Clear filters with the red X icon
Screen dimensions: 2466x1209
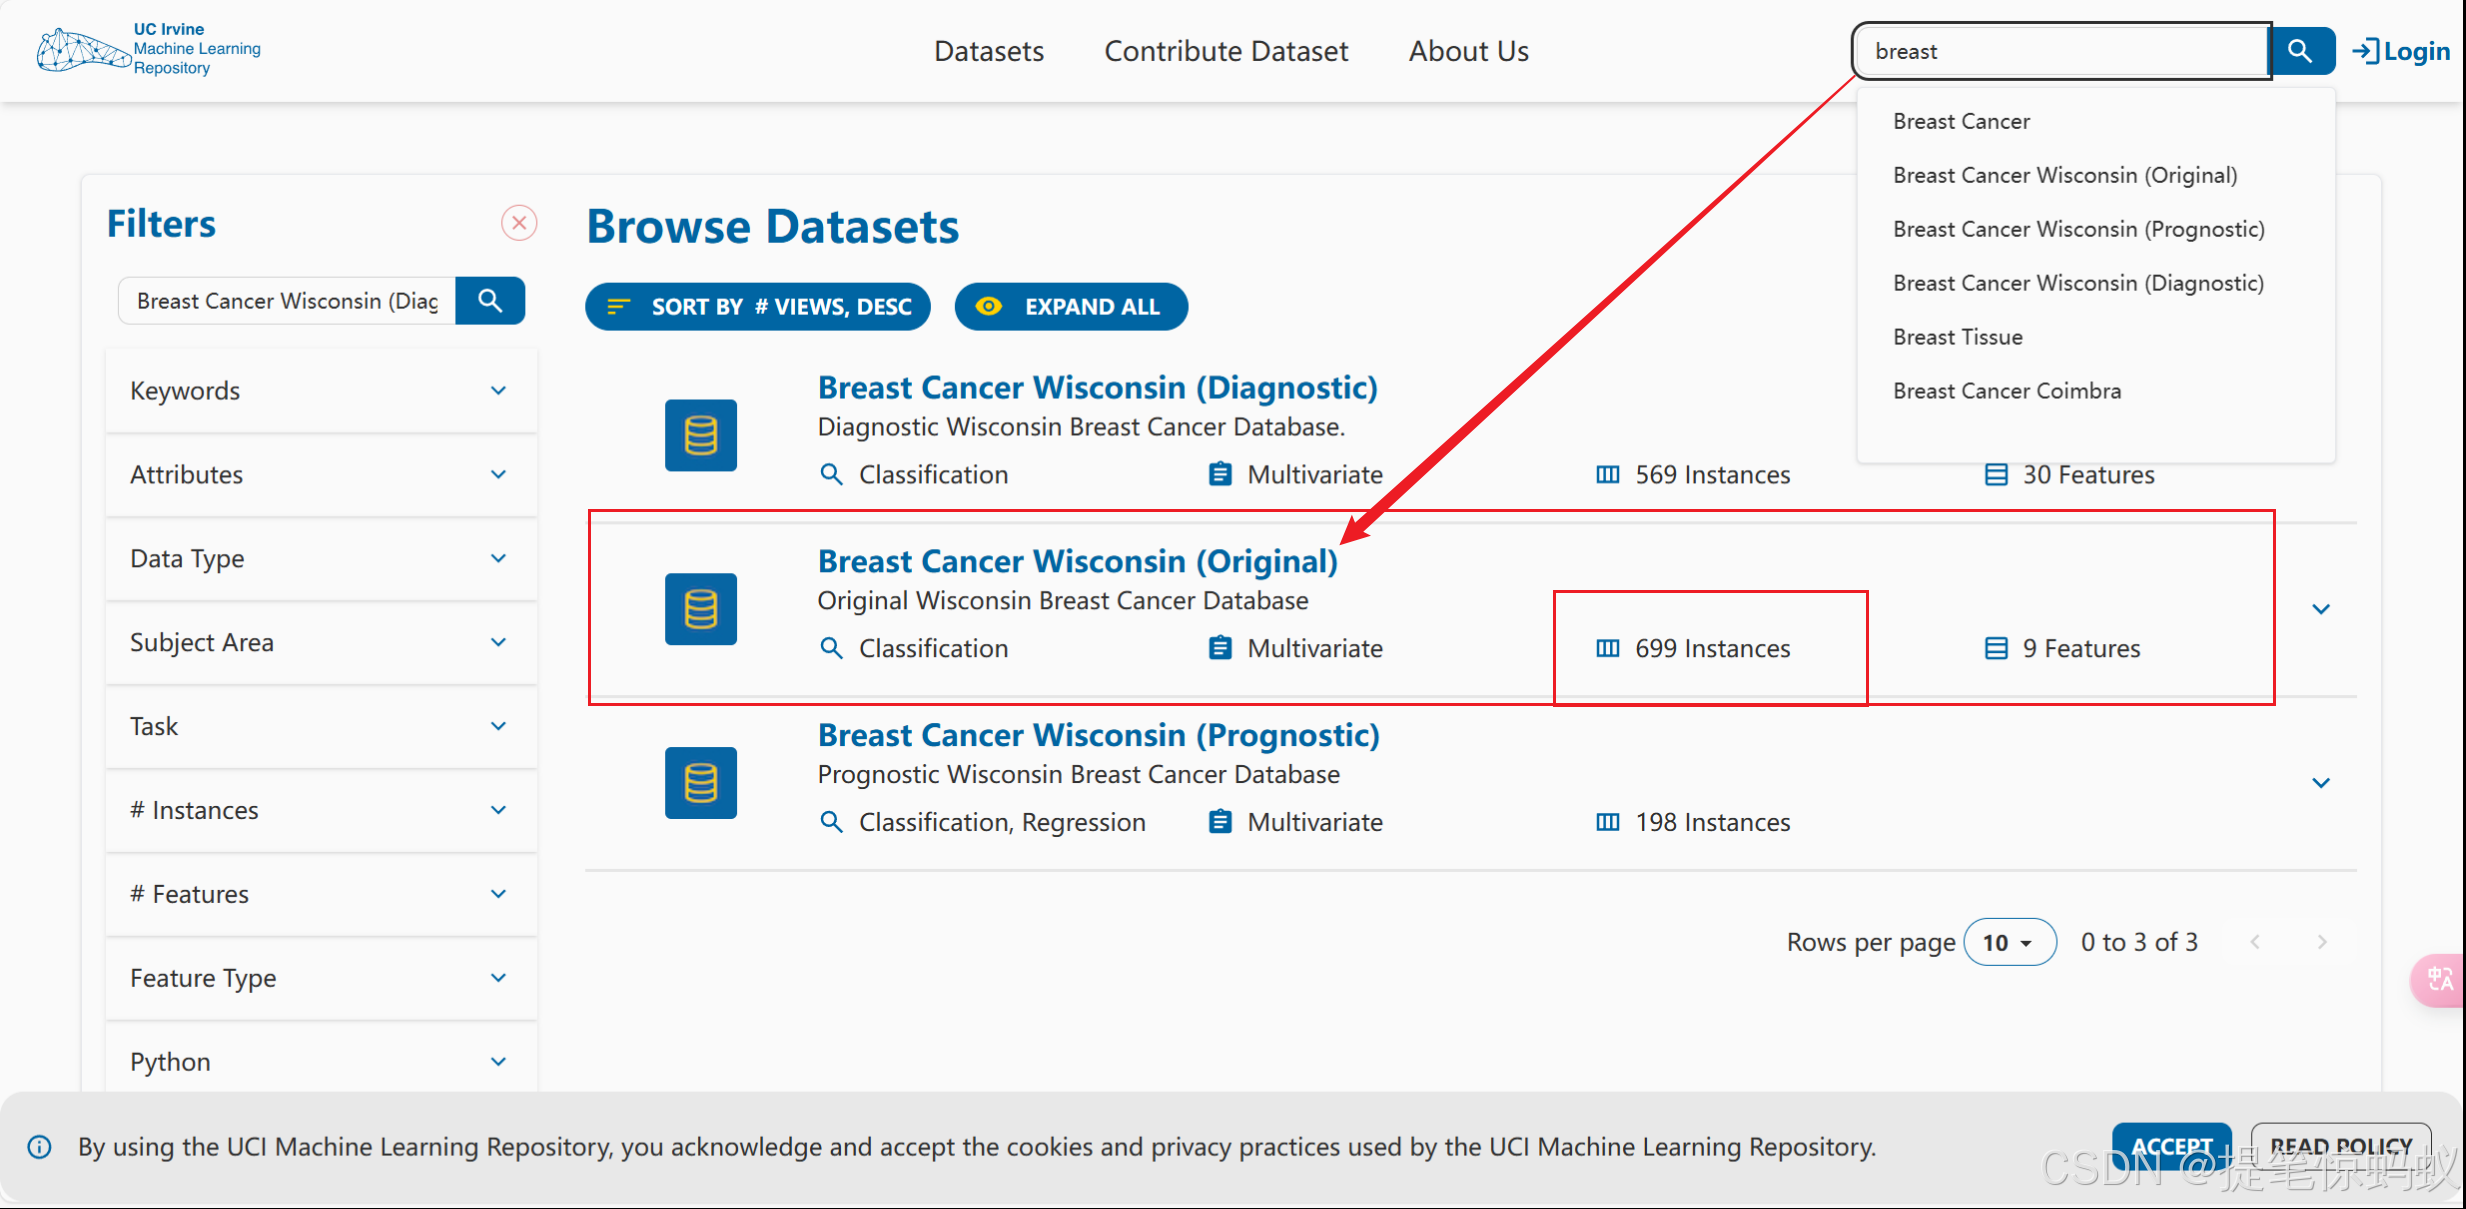click(519, 223)
